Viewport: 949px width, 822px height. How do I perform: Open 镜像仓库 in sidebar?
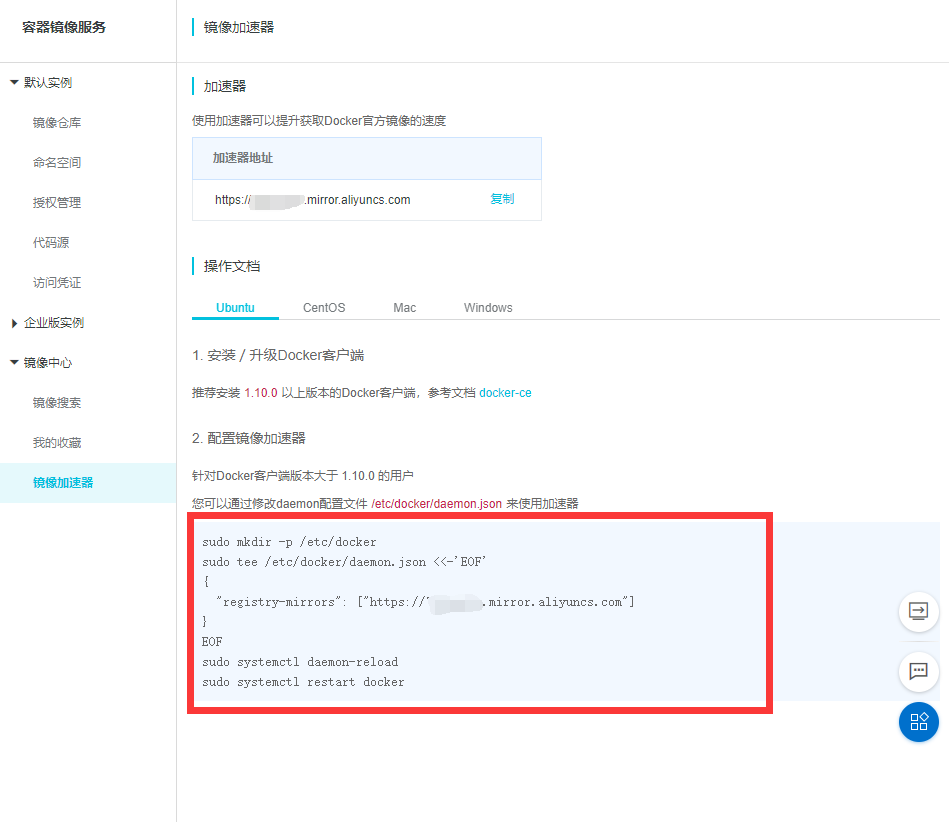57,123
